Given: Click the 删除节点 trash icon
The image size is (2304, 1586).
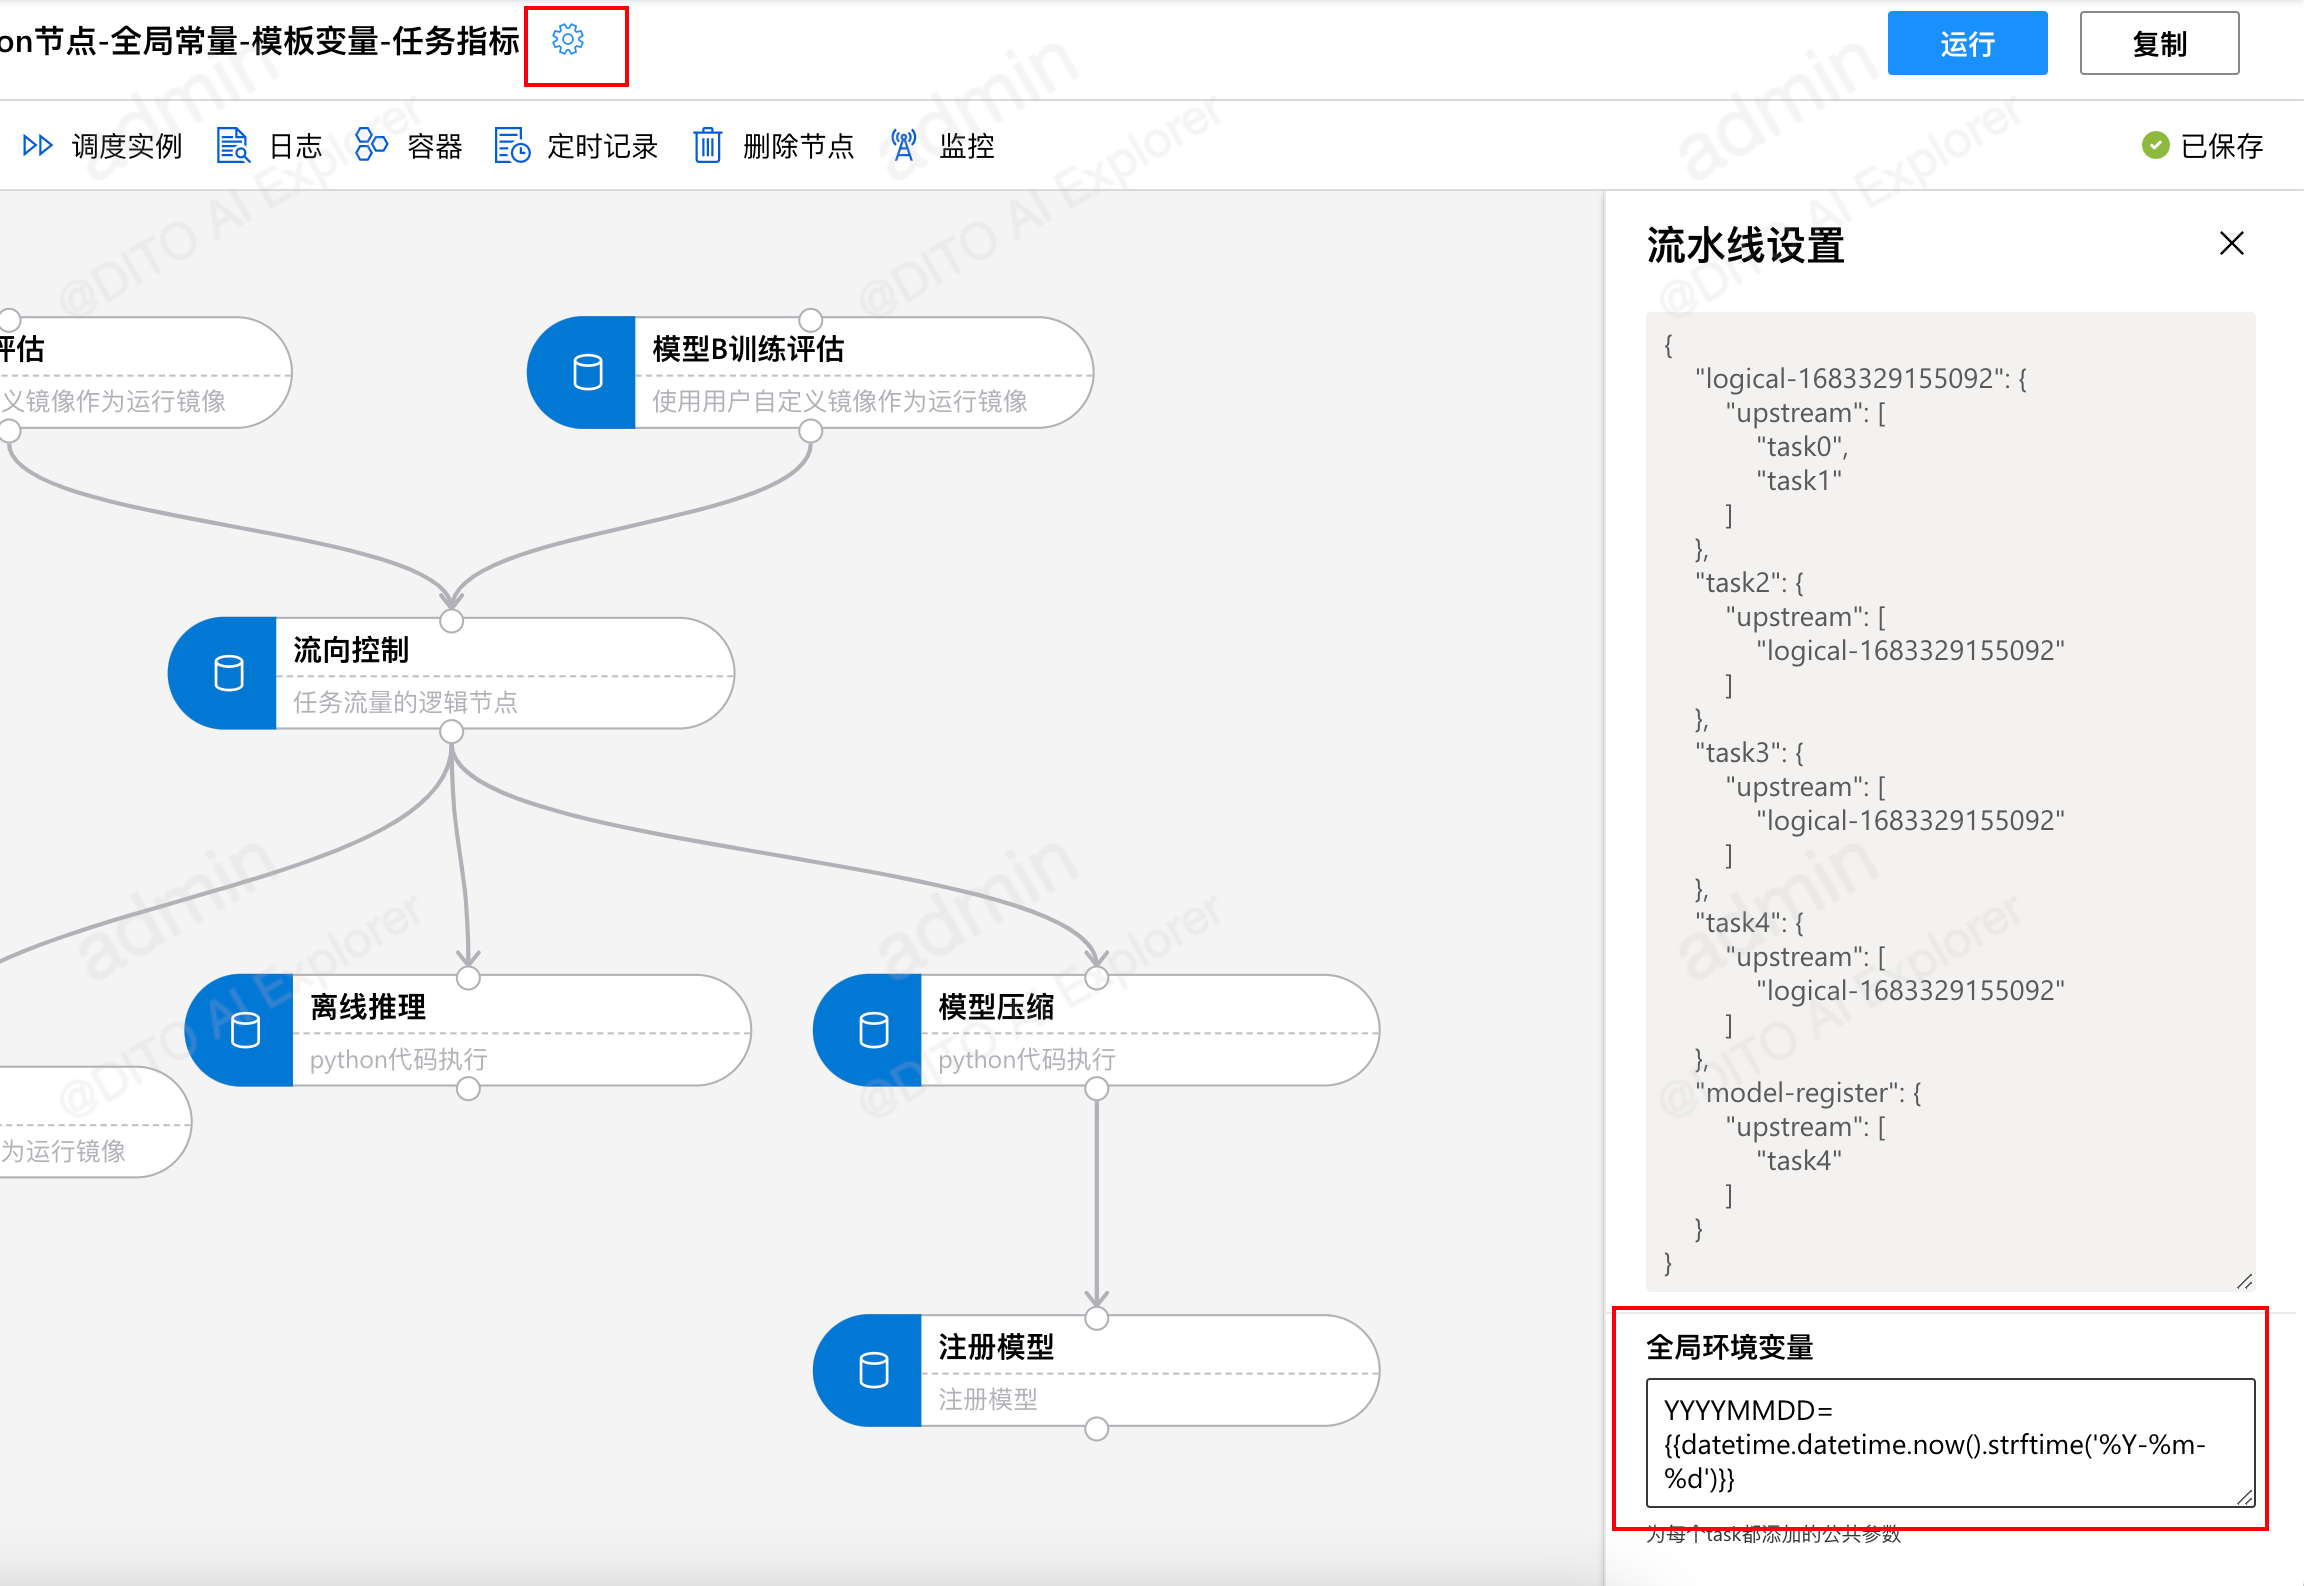Looking at the screenshot, I should [x=707, y=146].
